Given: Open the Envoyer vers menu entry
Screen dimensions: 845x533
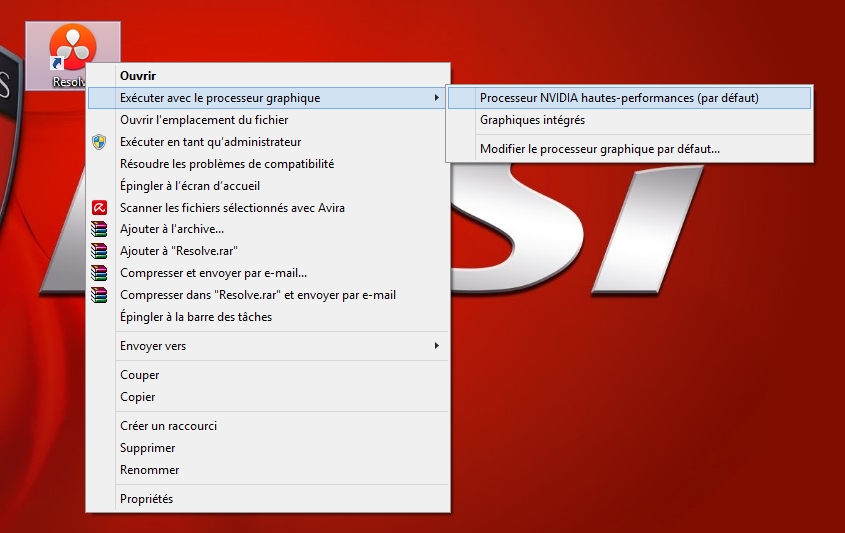Looking at the screenshot, I should [x=268, y=346].
